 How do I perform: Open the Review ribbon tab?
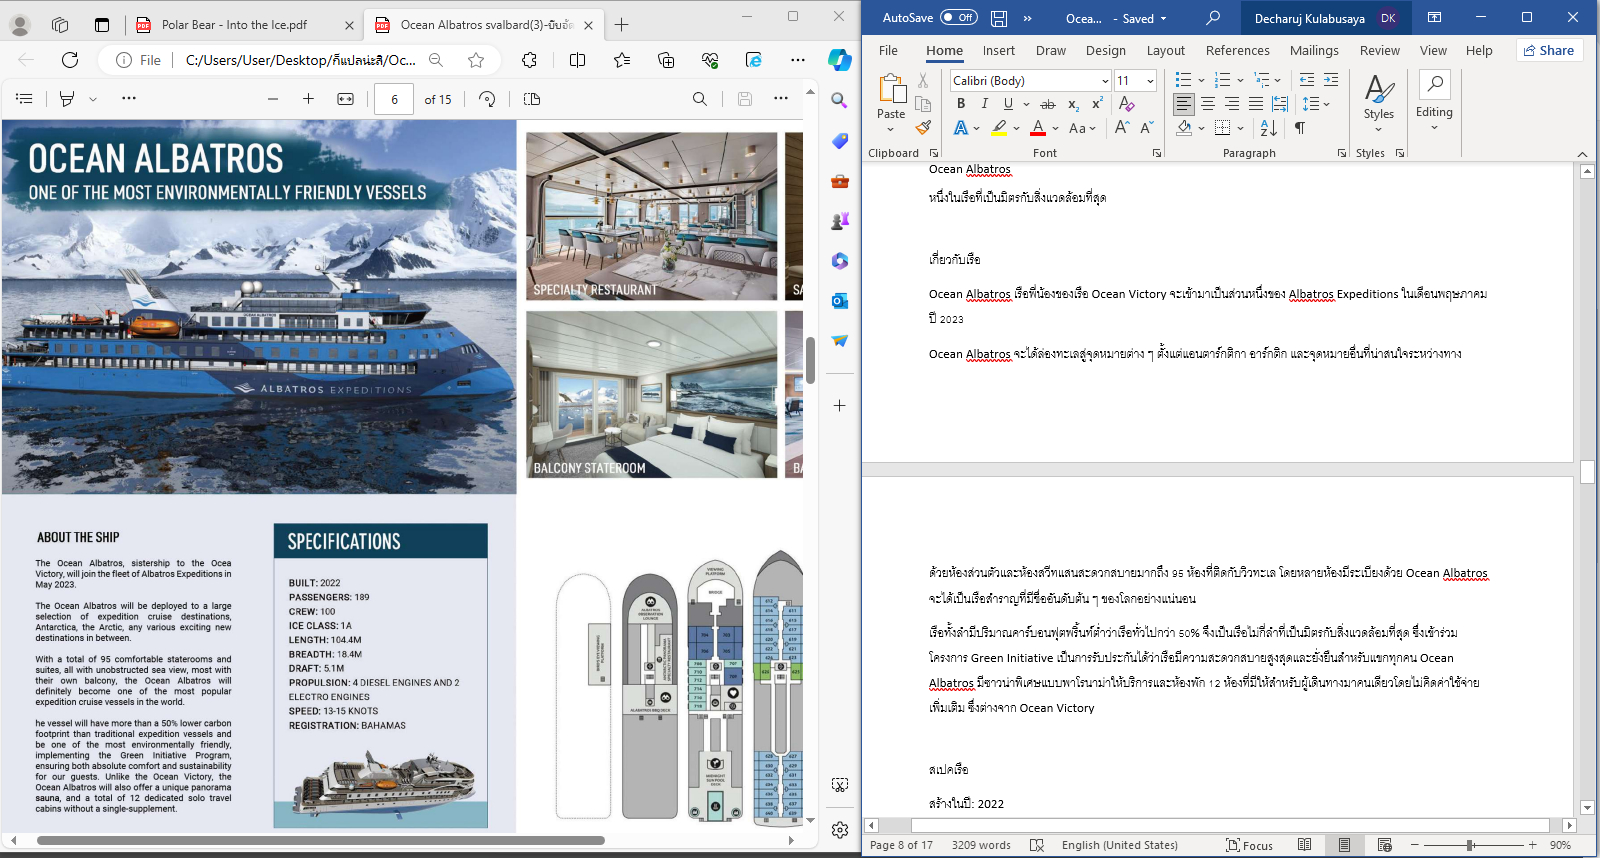[x=1380, y=51]
